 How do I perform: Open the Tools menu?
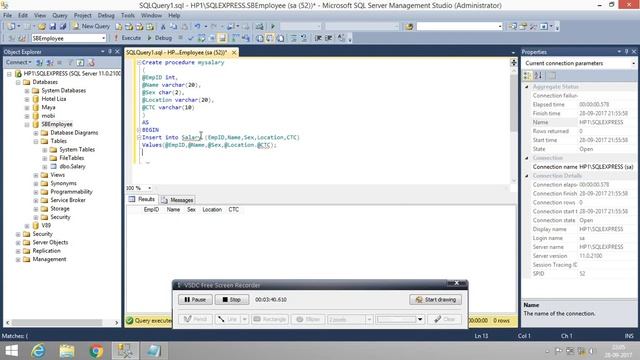(x=127, y=15)
